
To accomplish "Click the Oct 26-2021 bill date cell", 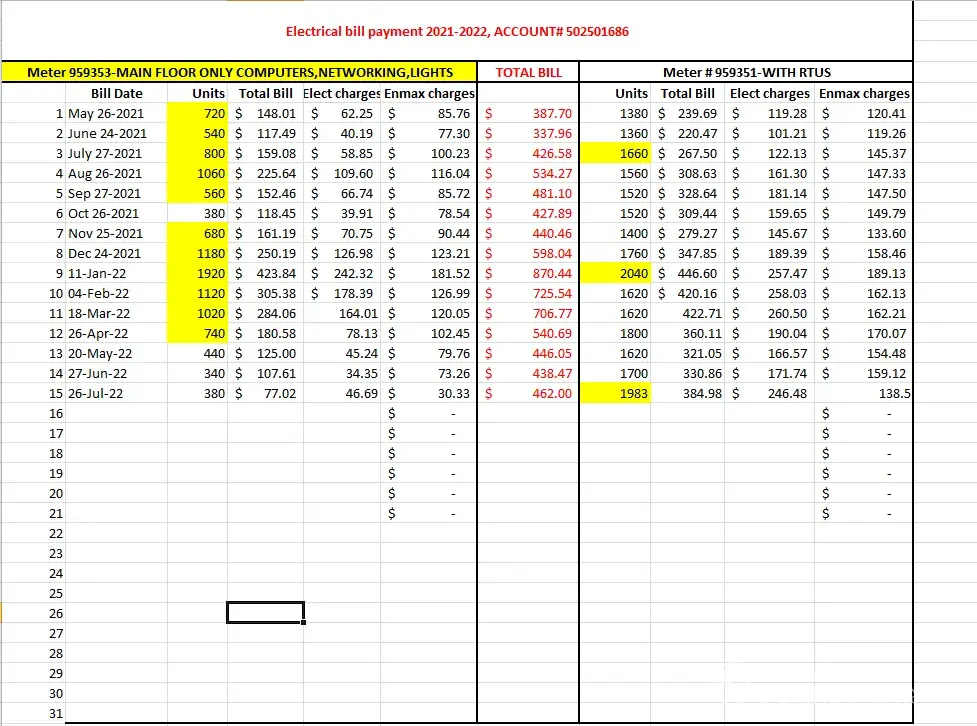I will click(x=105, y=214).
